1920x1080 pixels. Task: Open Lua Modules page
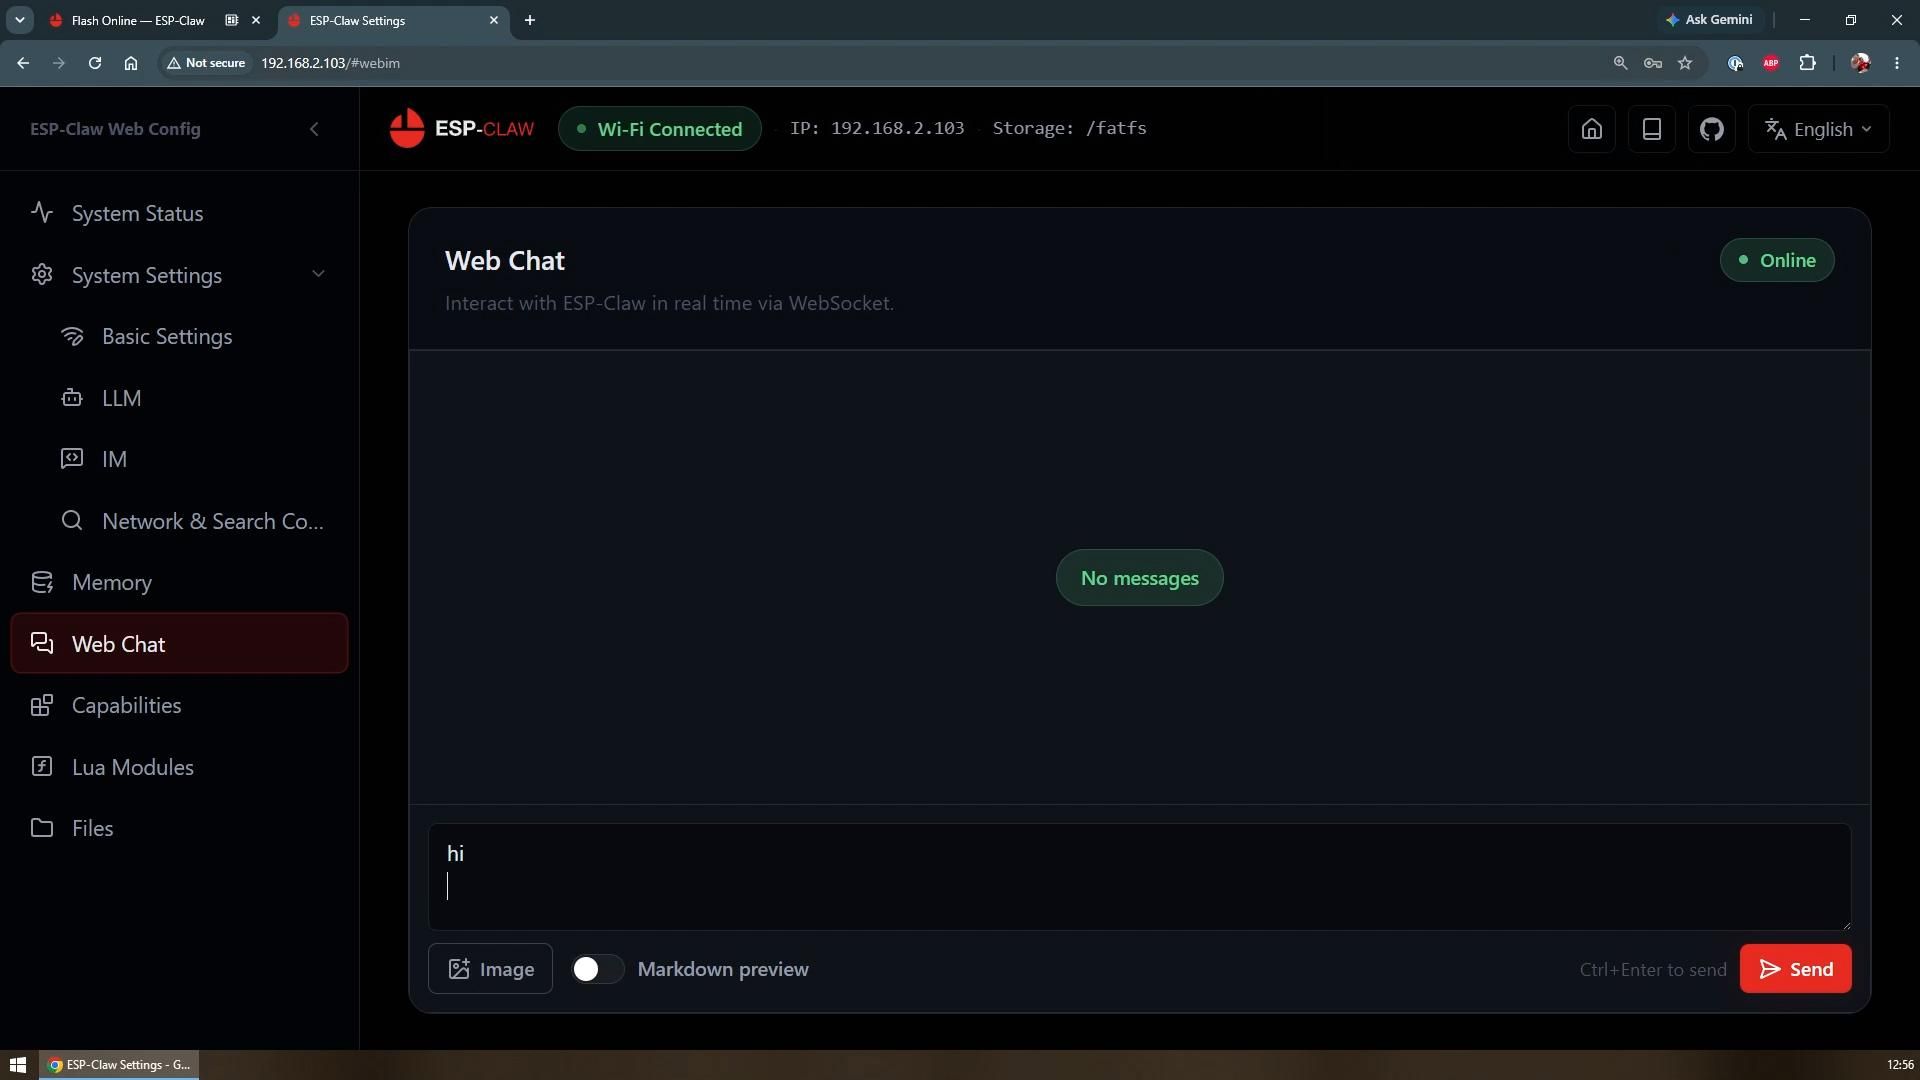coord(179,767)
